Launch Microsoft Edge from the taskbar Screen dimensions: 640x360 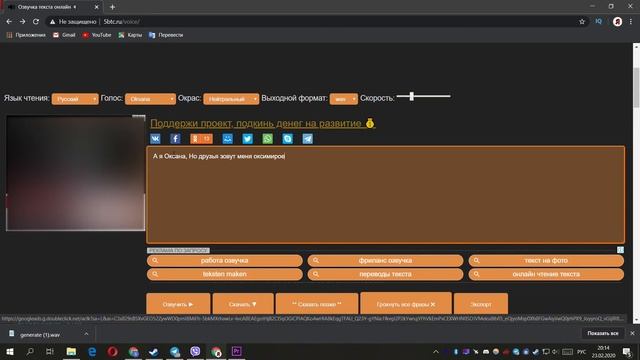[92, 351]
